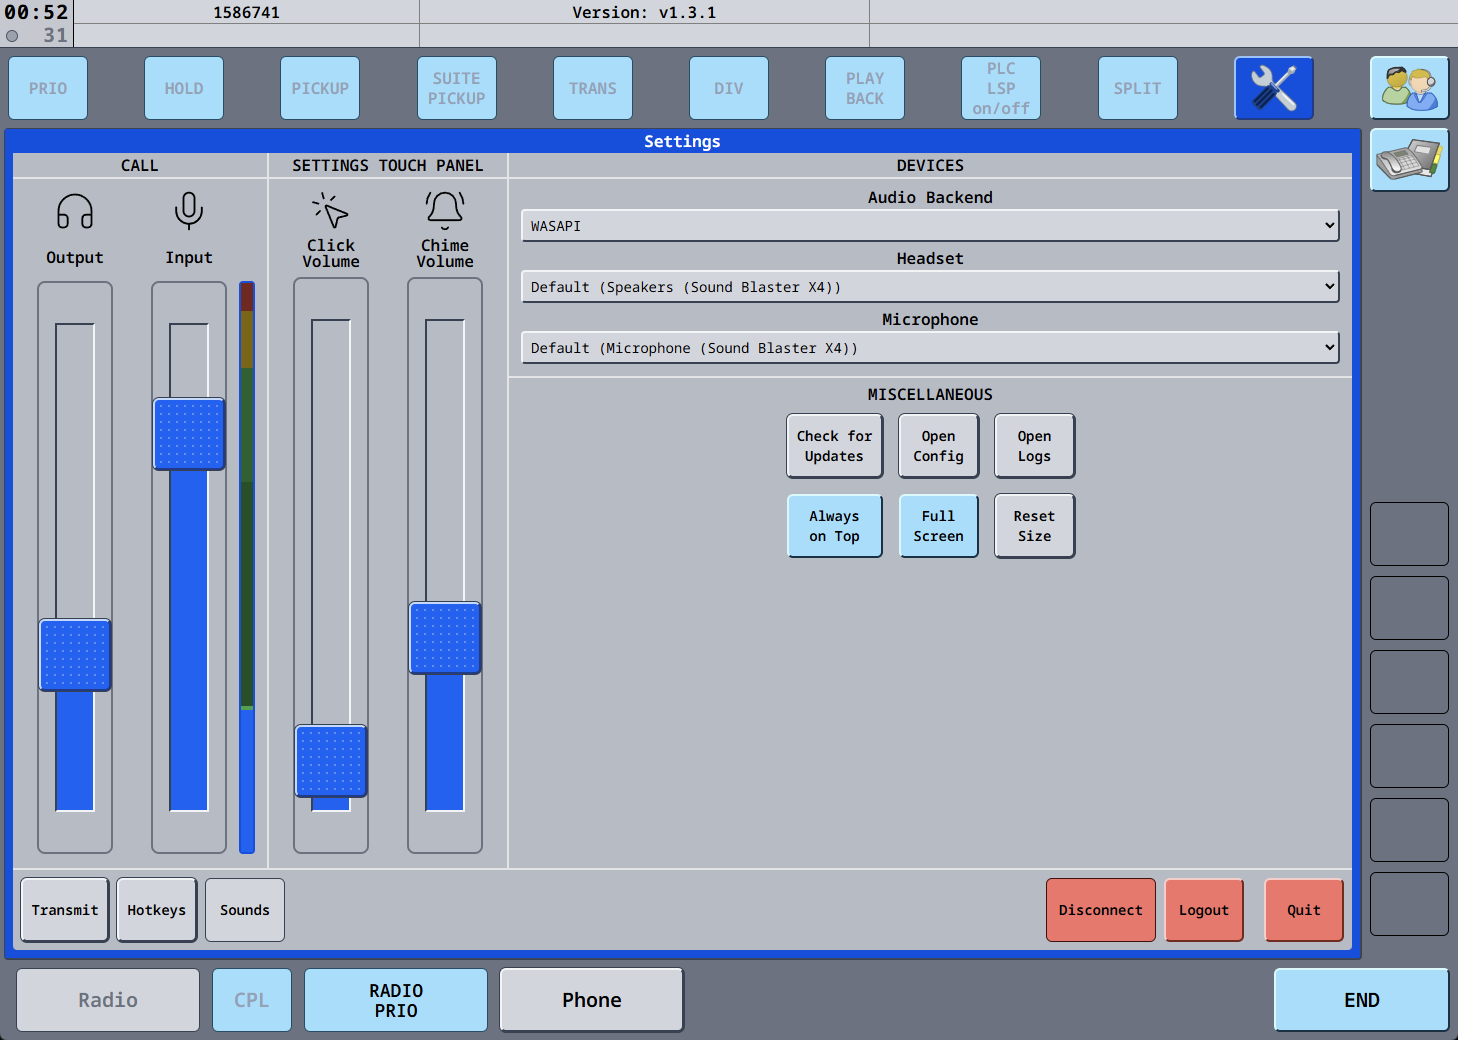Switch to the Hotkeys settings tab
Viewport: 1458px width, 1040px height.
pos(156,910)
